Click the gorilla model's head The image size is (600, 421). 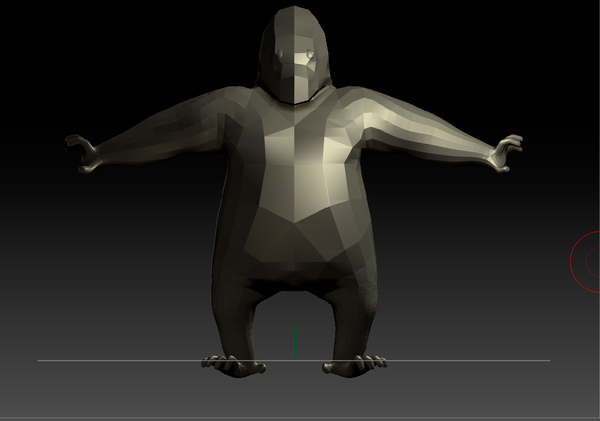point(294,55)
